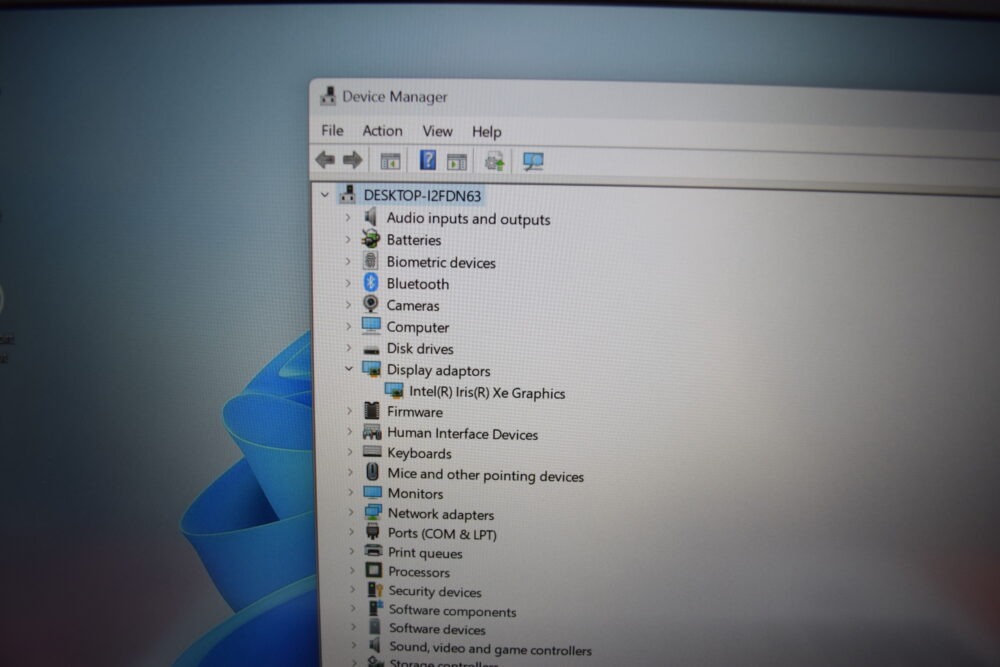Click the Sound, video and game controllers icon
Image resolution: width=1000 pixels, height=667 pixels.
[x=375, y=645]
